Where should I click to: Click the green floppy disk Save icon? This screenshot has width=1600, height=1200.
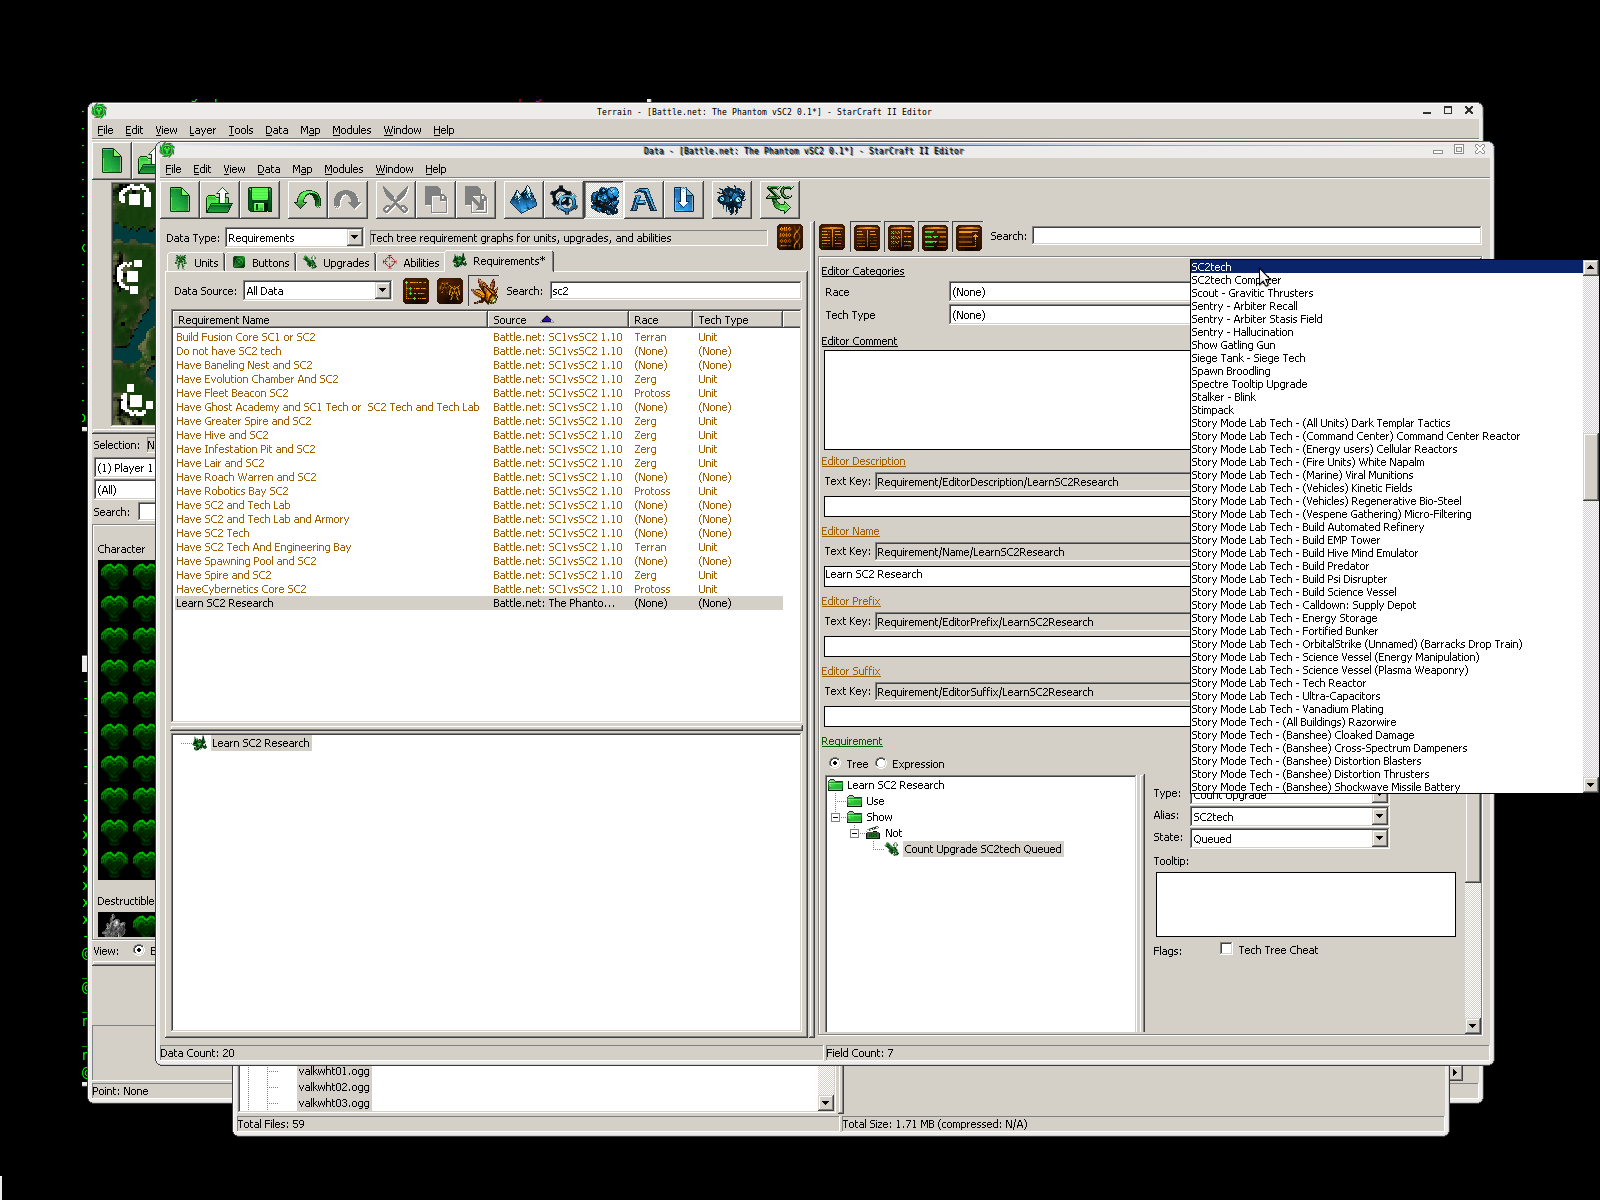click(260, 201)
